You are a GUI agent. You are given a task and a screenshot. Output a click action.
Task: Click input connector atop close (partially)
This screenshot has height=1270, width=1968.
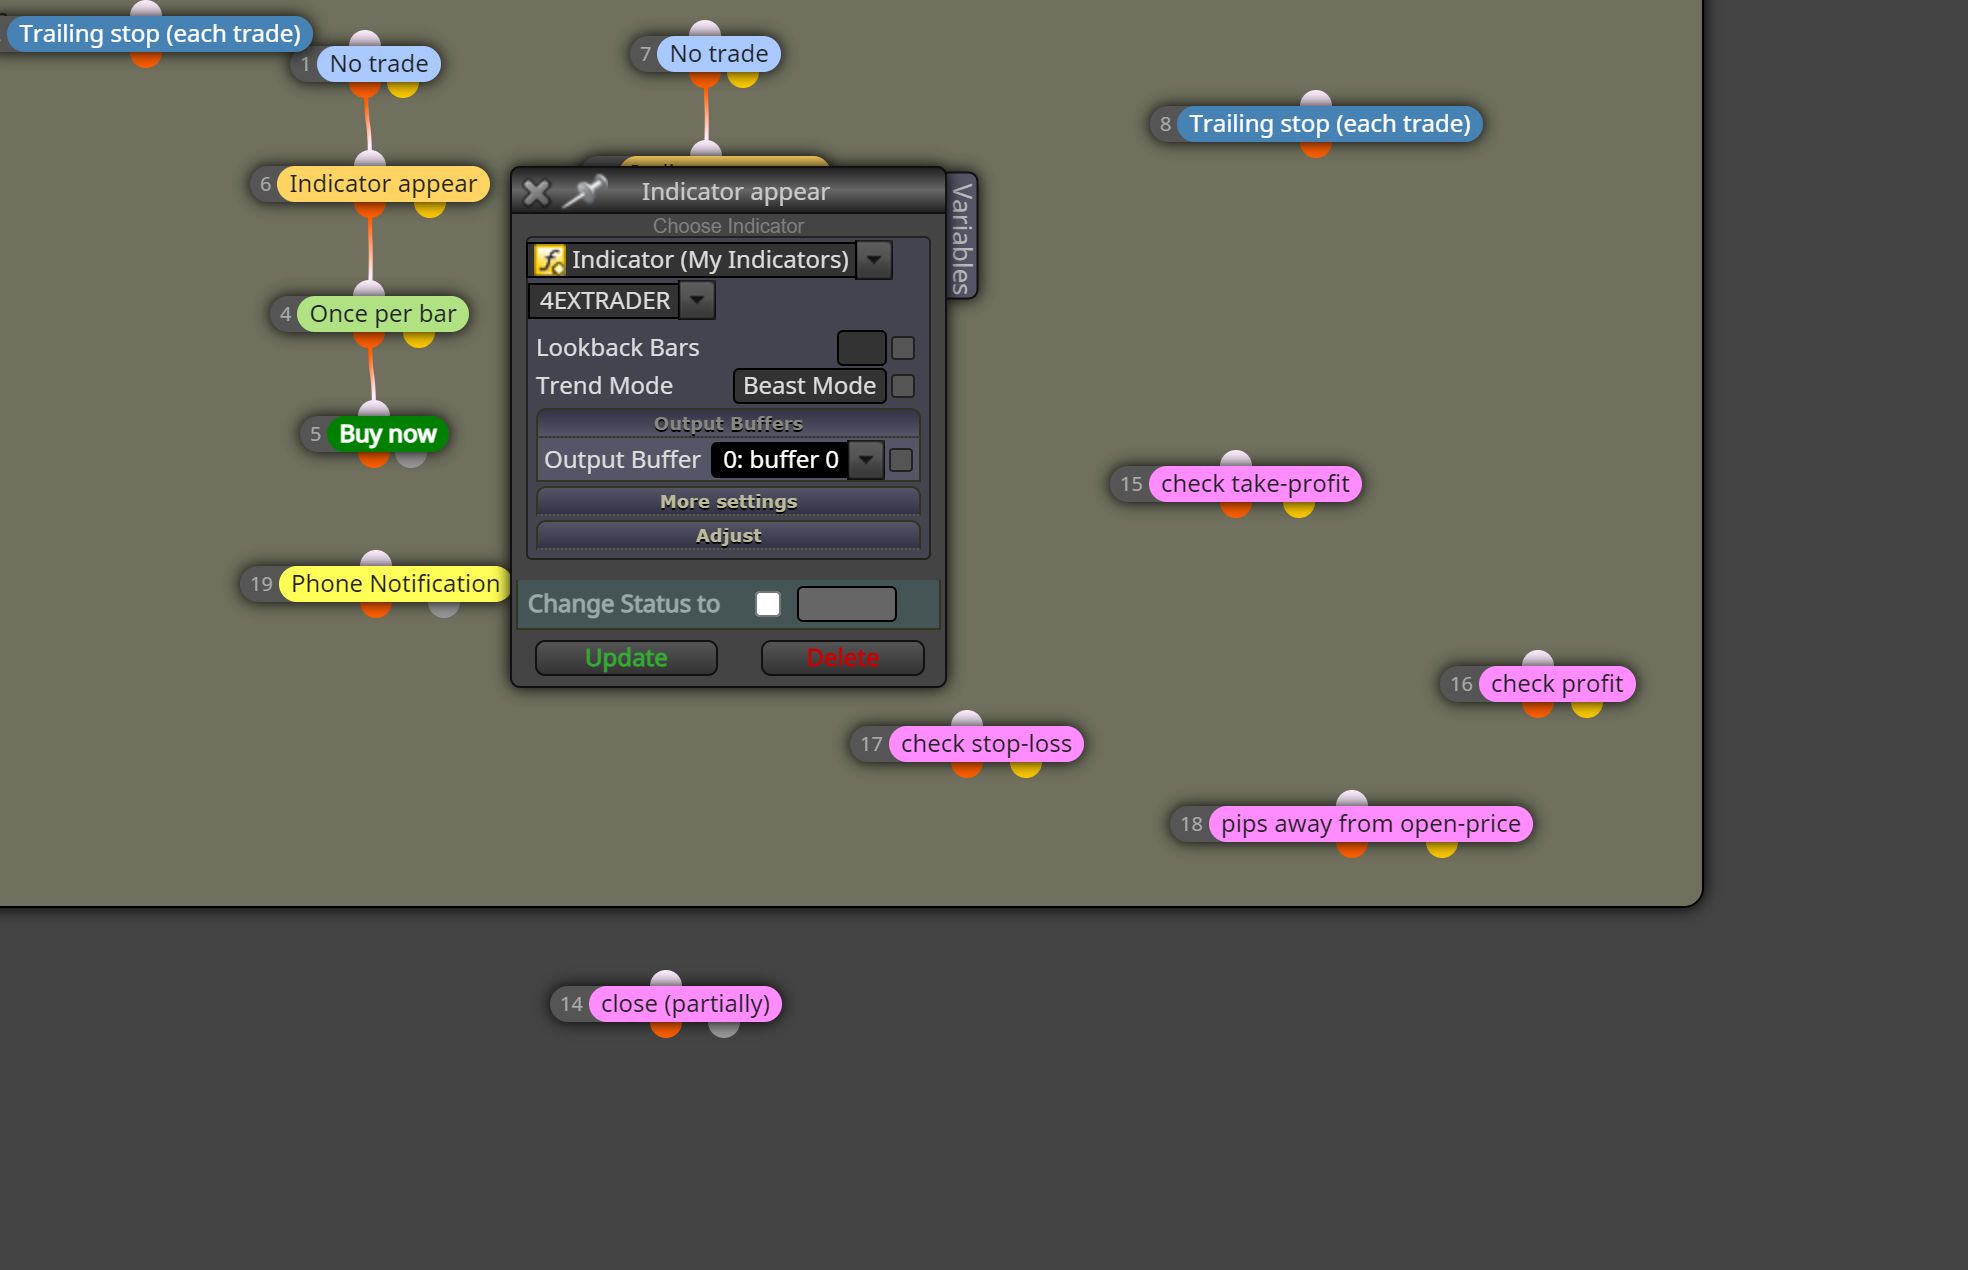coord(666,980)
